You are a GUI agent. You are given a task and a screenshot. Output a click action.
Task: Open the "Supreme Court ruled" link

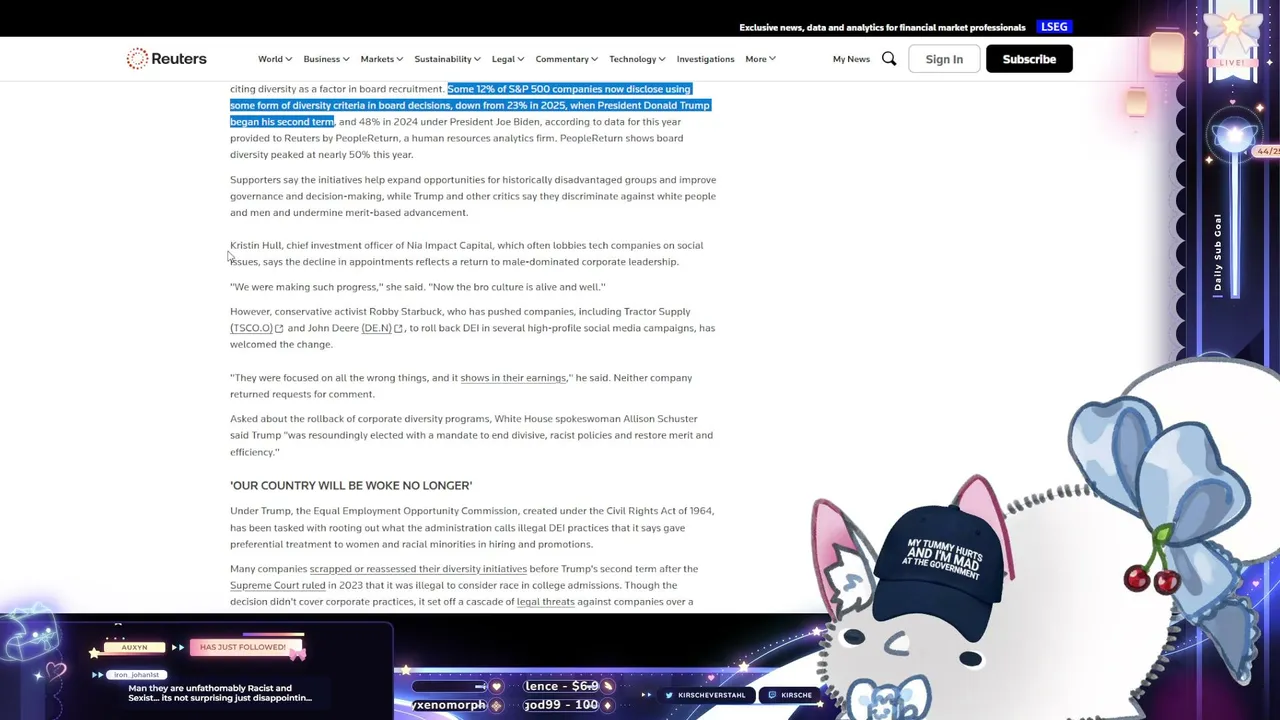pyautogui.click(x=277, y=585)
